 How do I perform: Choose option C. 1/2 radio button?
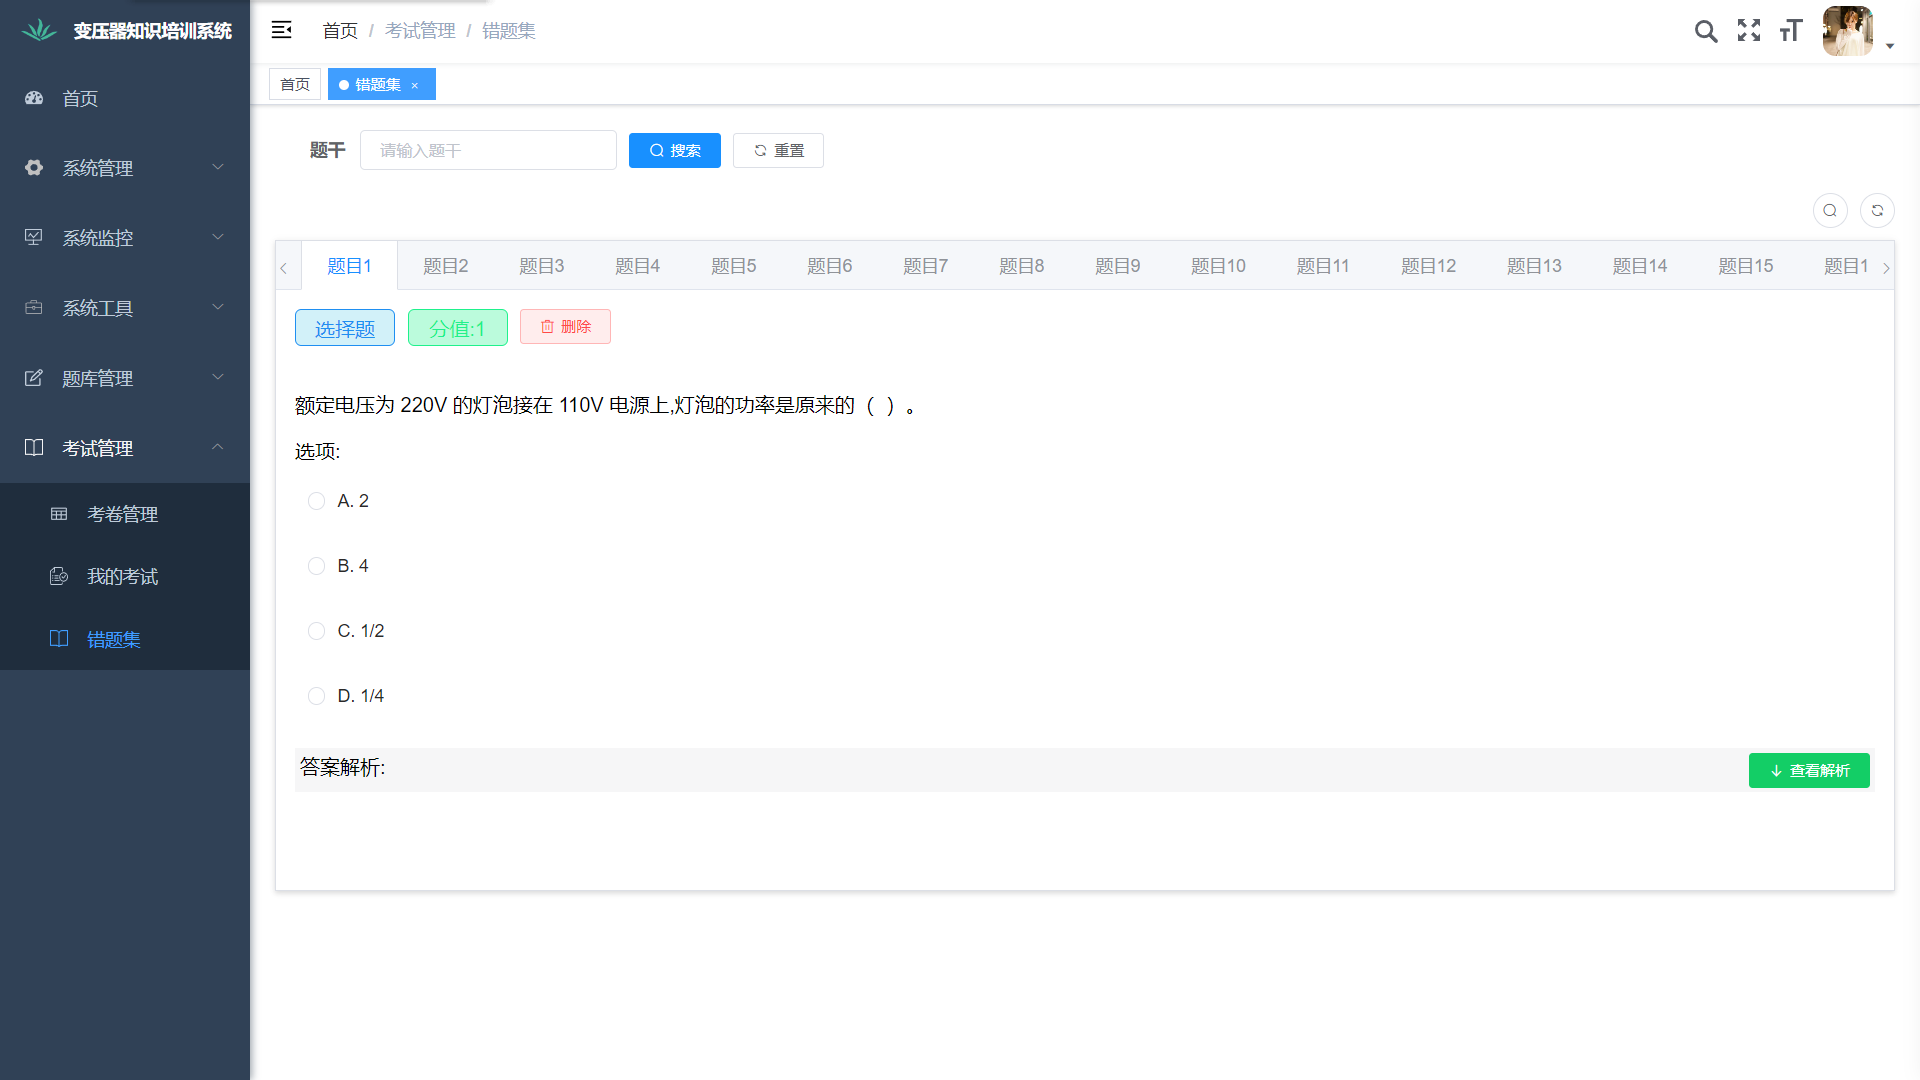[316, 631]
